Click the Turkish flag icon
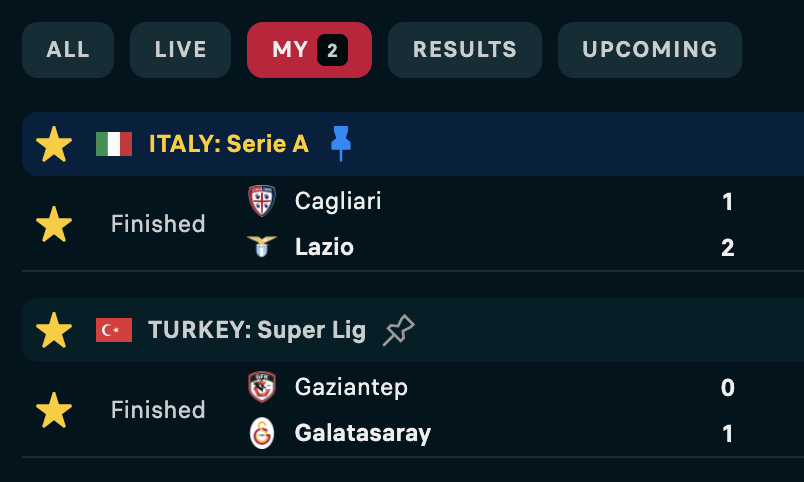The image size is (804, 482). click(x=114, y=330)
